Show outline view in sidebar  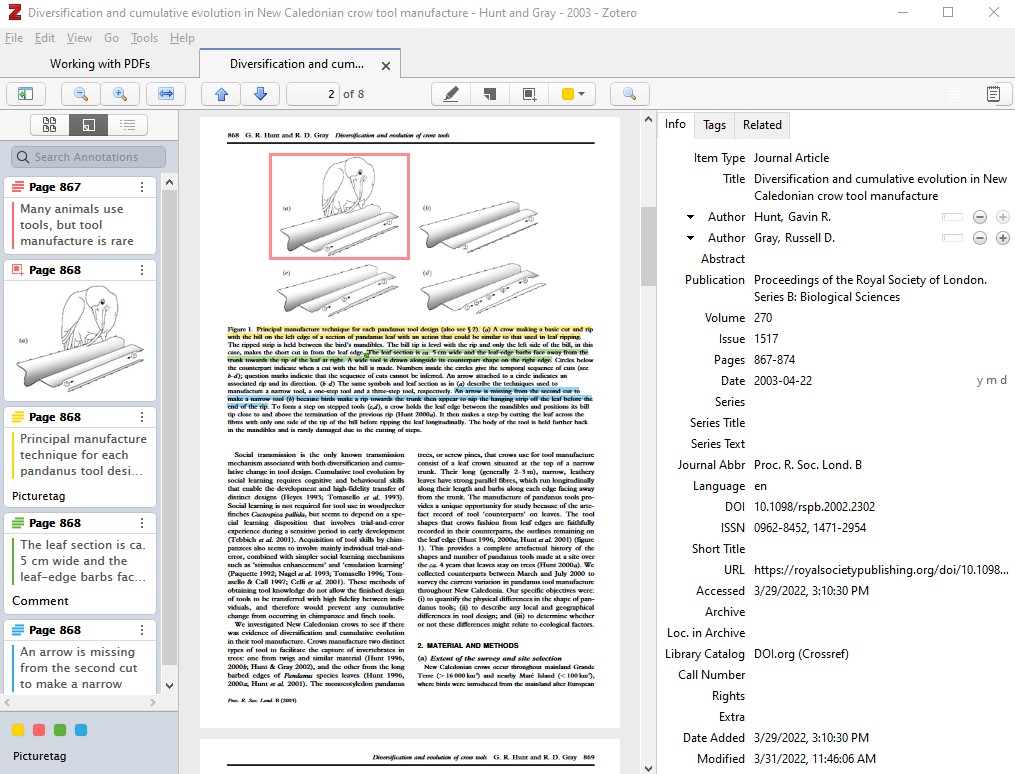128,124
